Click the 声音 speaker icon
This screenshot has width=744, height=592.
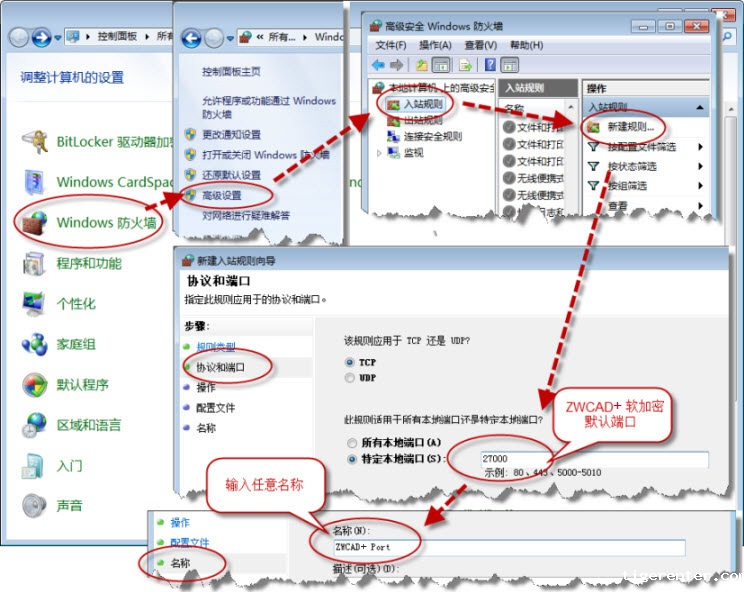coord(35,505)
